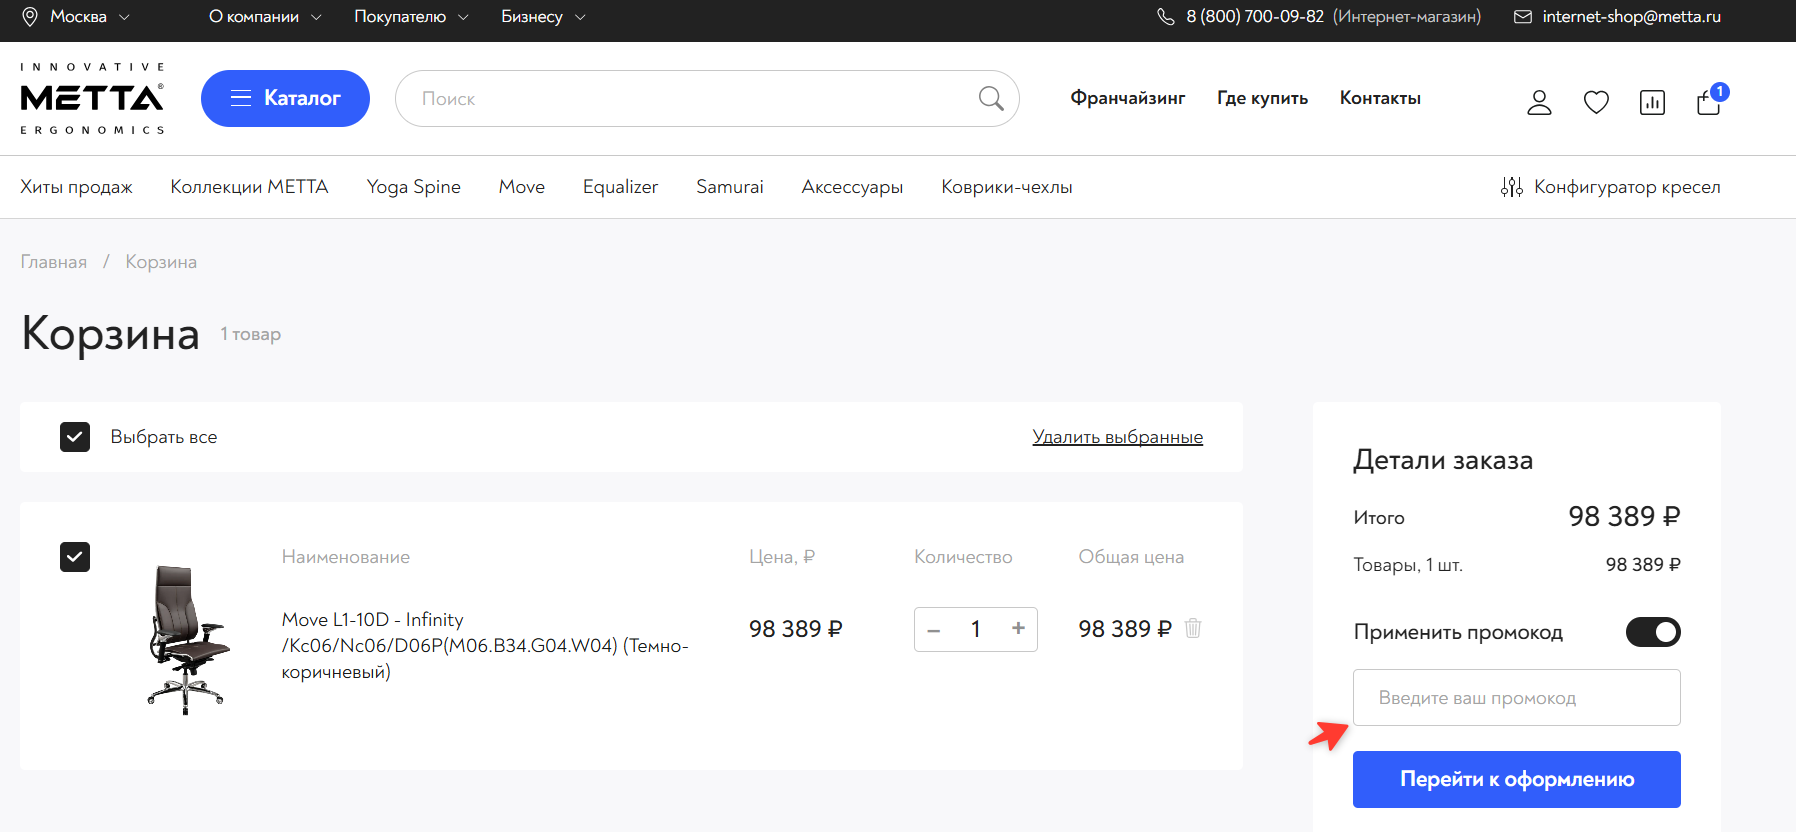Open the Хиты продаж category
This screenshot has height=832, width=1796.
[x=76, y=187]
